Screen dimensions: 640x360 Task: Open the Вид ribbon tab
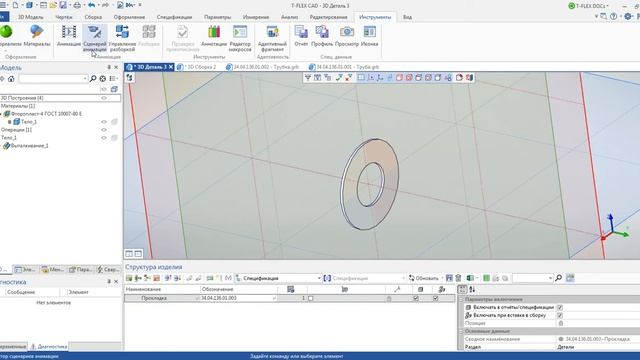pyautogui.click(x=407, y=17)
